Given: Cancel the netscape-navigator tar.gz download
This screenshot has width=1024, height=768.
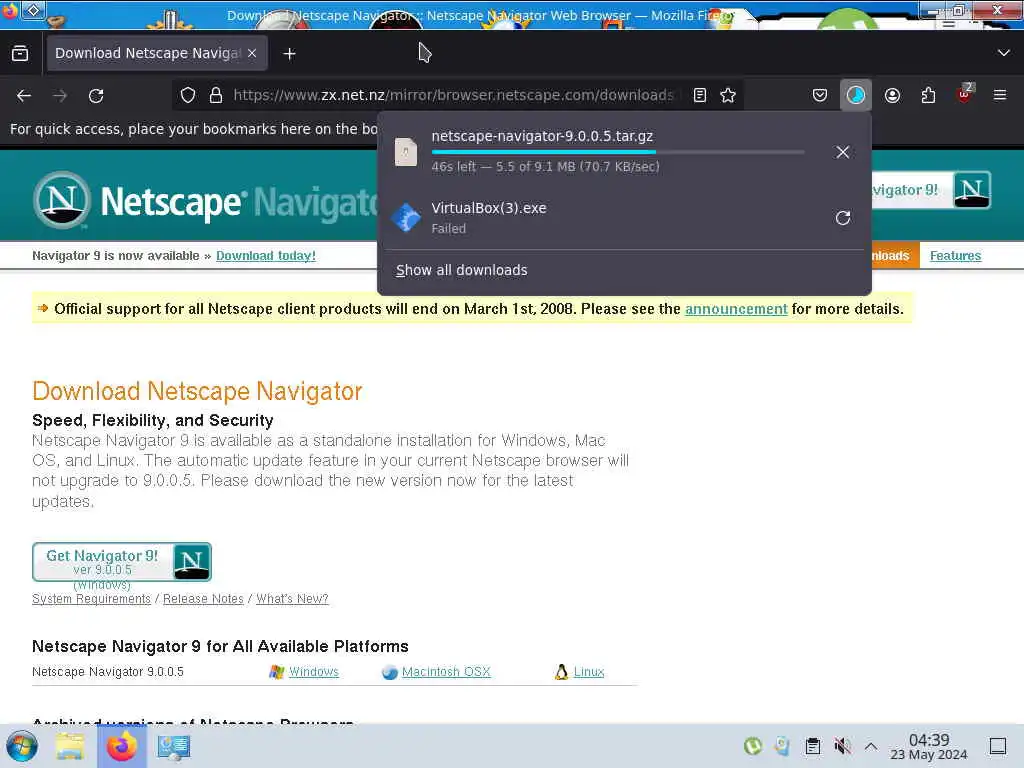Looking at the screenshot, I should pyautogui.click(x=842, y=152).
